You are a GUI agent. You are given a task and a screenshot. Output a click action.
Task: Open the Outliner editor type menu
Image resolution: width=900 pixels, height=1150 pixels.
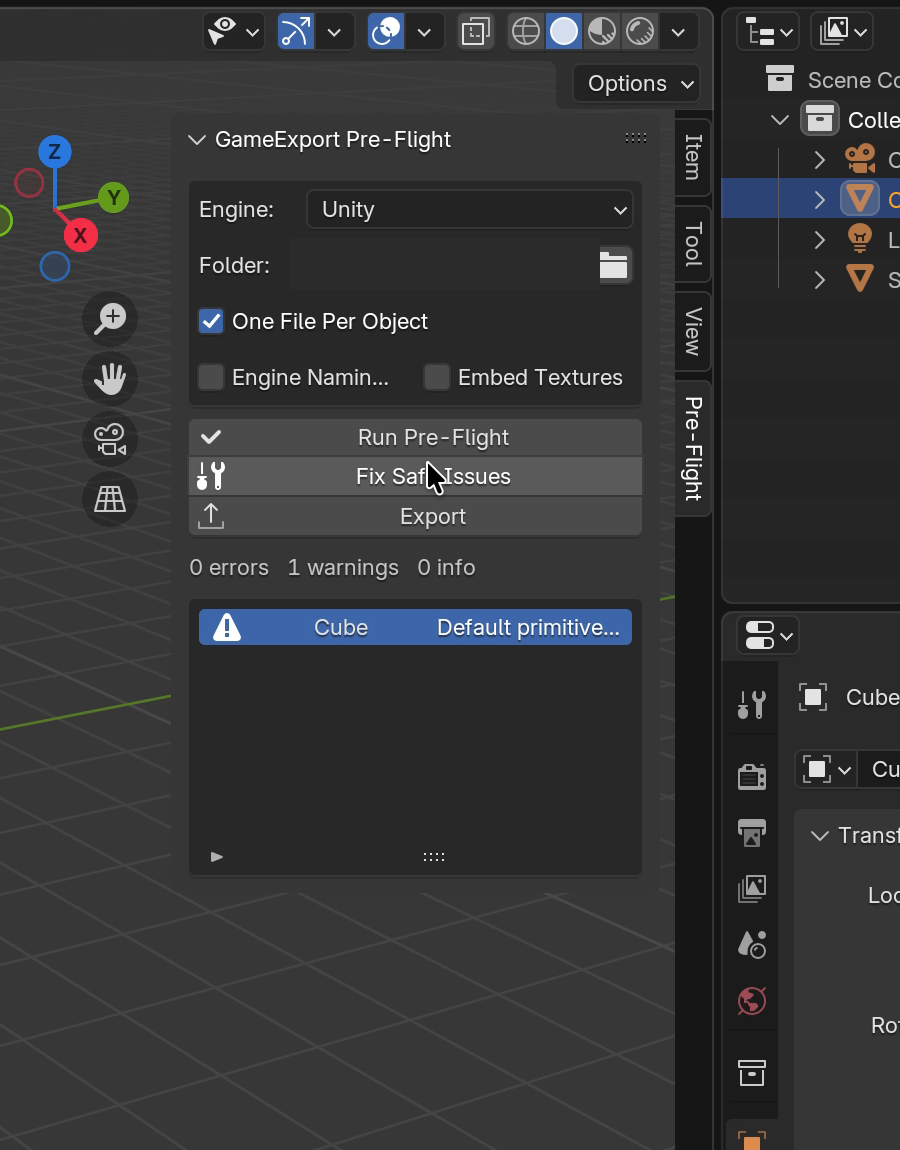point(768,32)
